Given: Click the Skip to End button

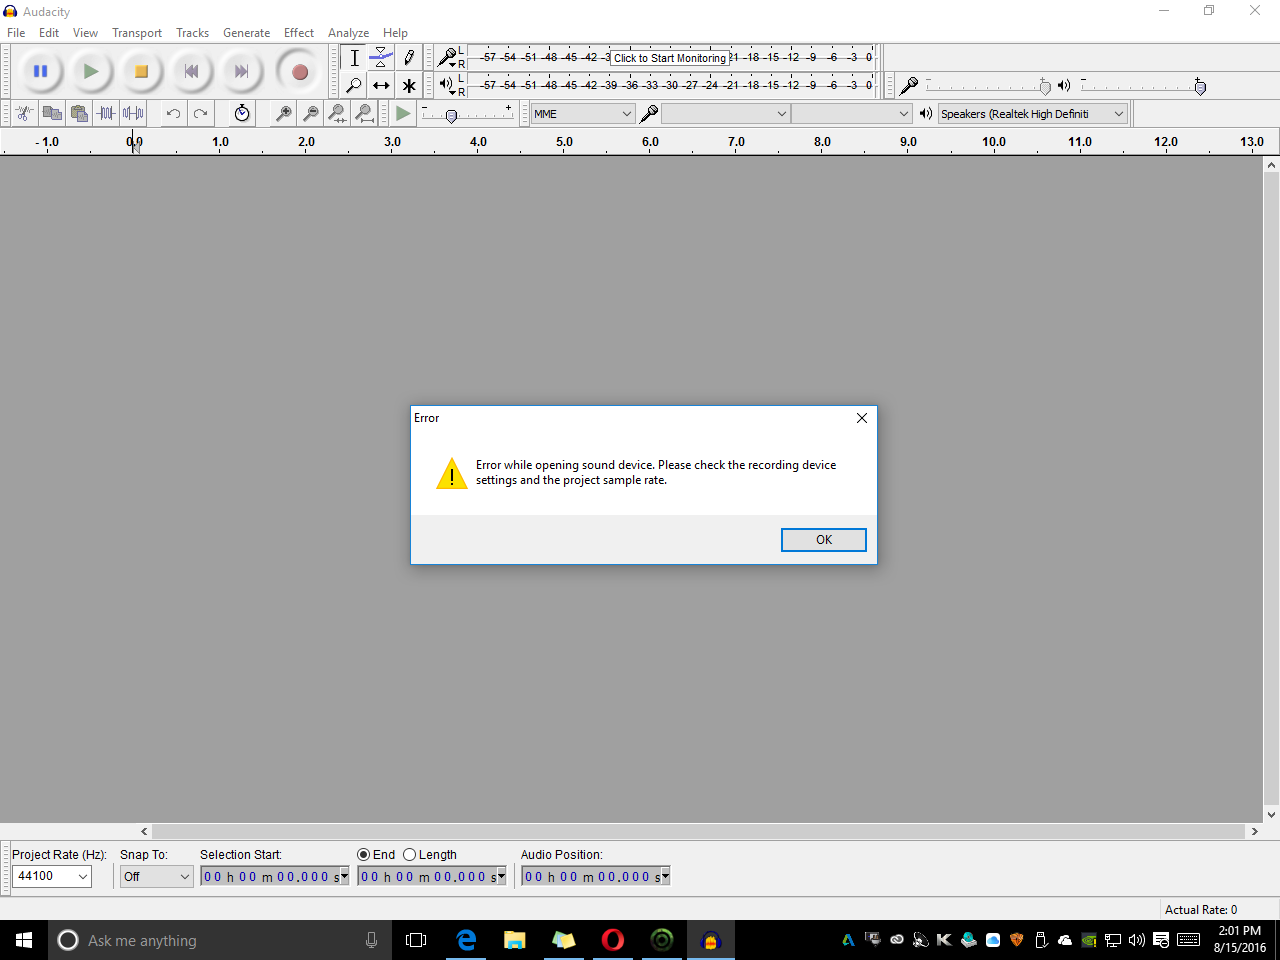Looking at the screenshot, I should click(241, 71).
